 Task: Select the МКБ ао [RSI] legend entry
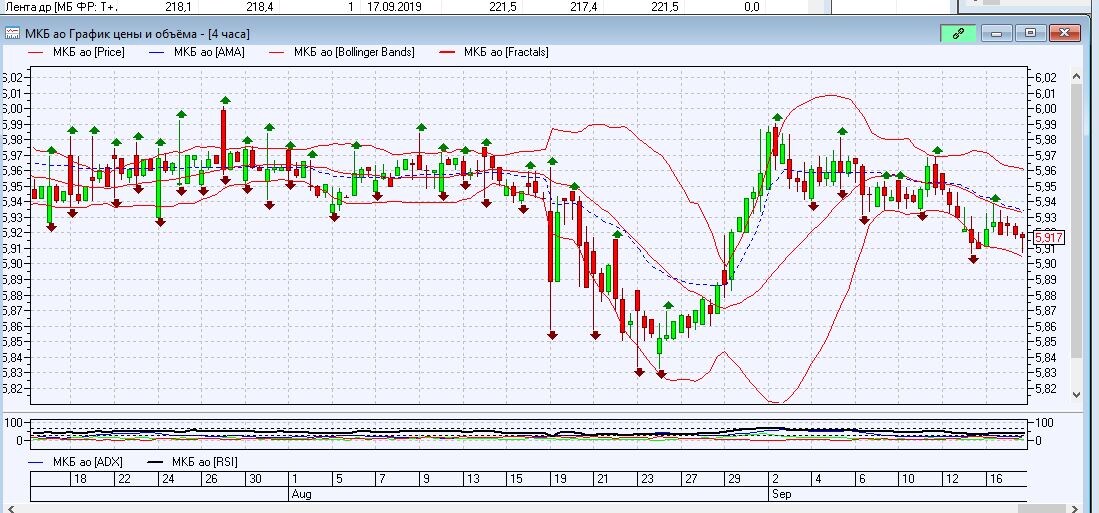point(194,462)
